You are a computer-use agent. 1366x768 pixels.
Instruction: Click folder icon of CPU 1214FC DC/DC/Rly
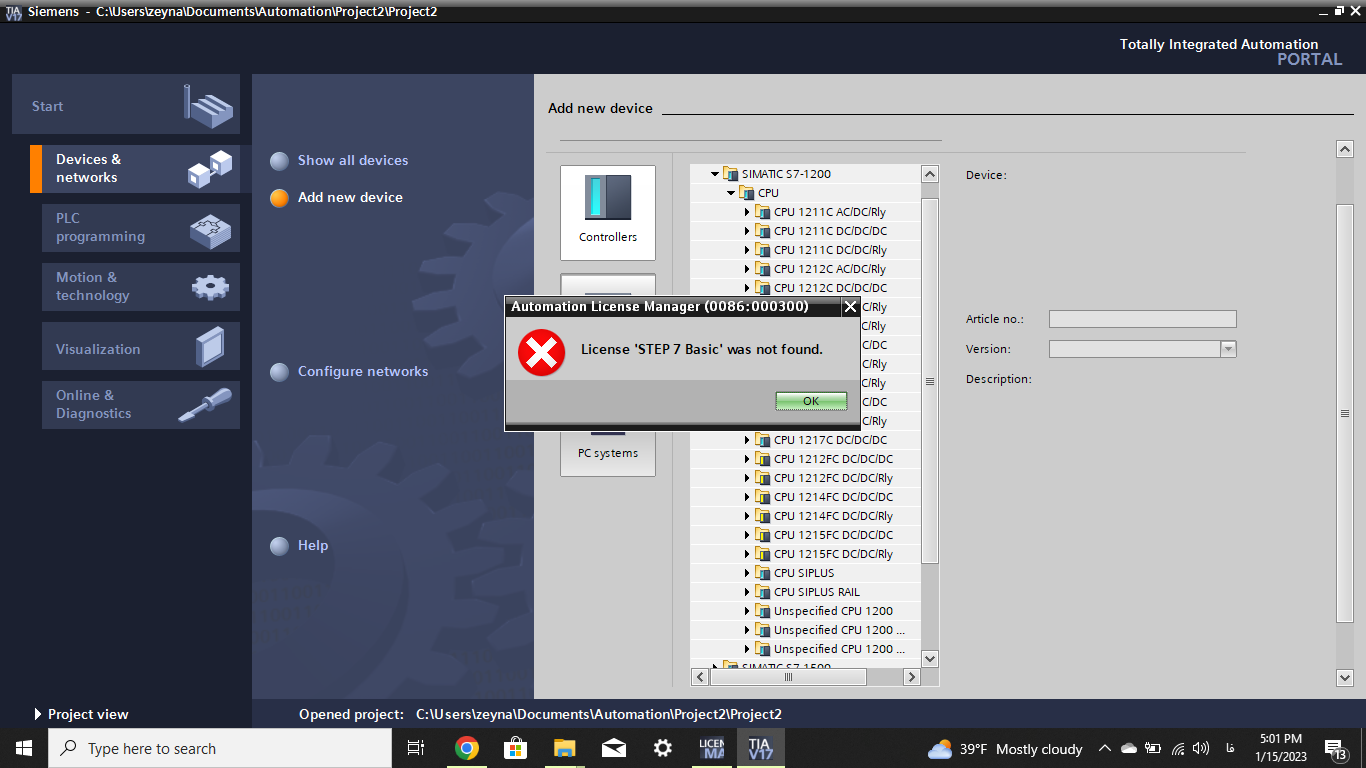(763, 516)
